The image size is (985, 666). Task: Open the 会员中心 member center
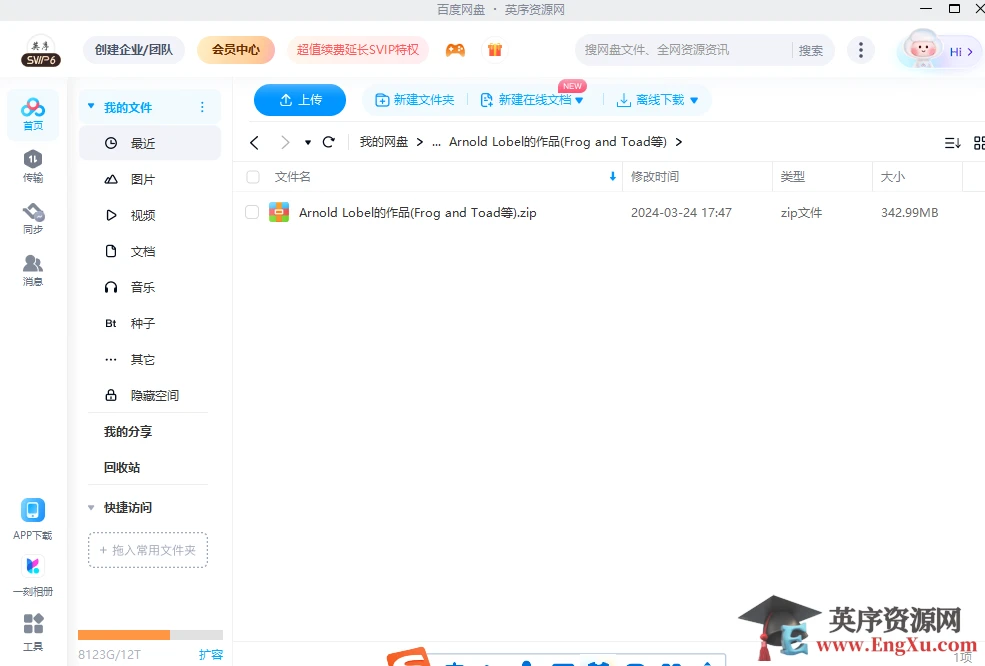click(236, 50)
